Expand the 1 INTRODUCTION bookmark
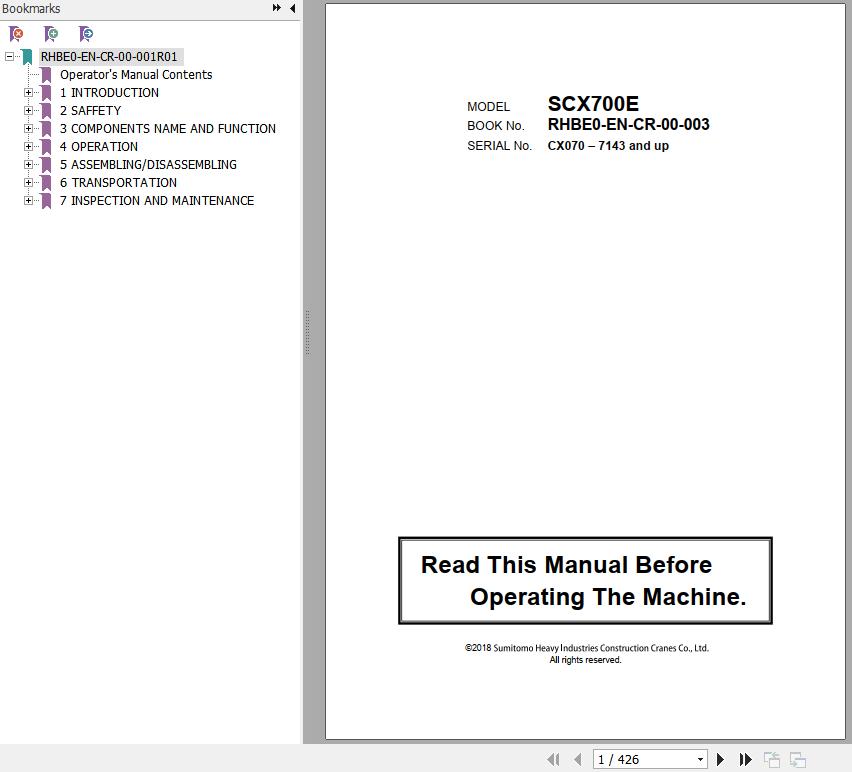Image resolution: width=852 pixels, height=772 pixels. tap(28, 93)
